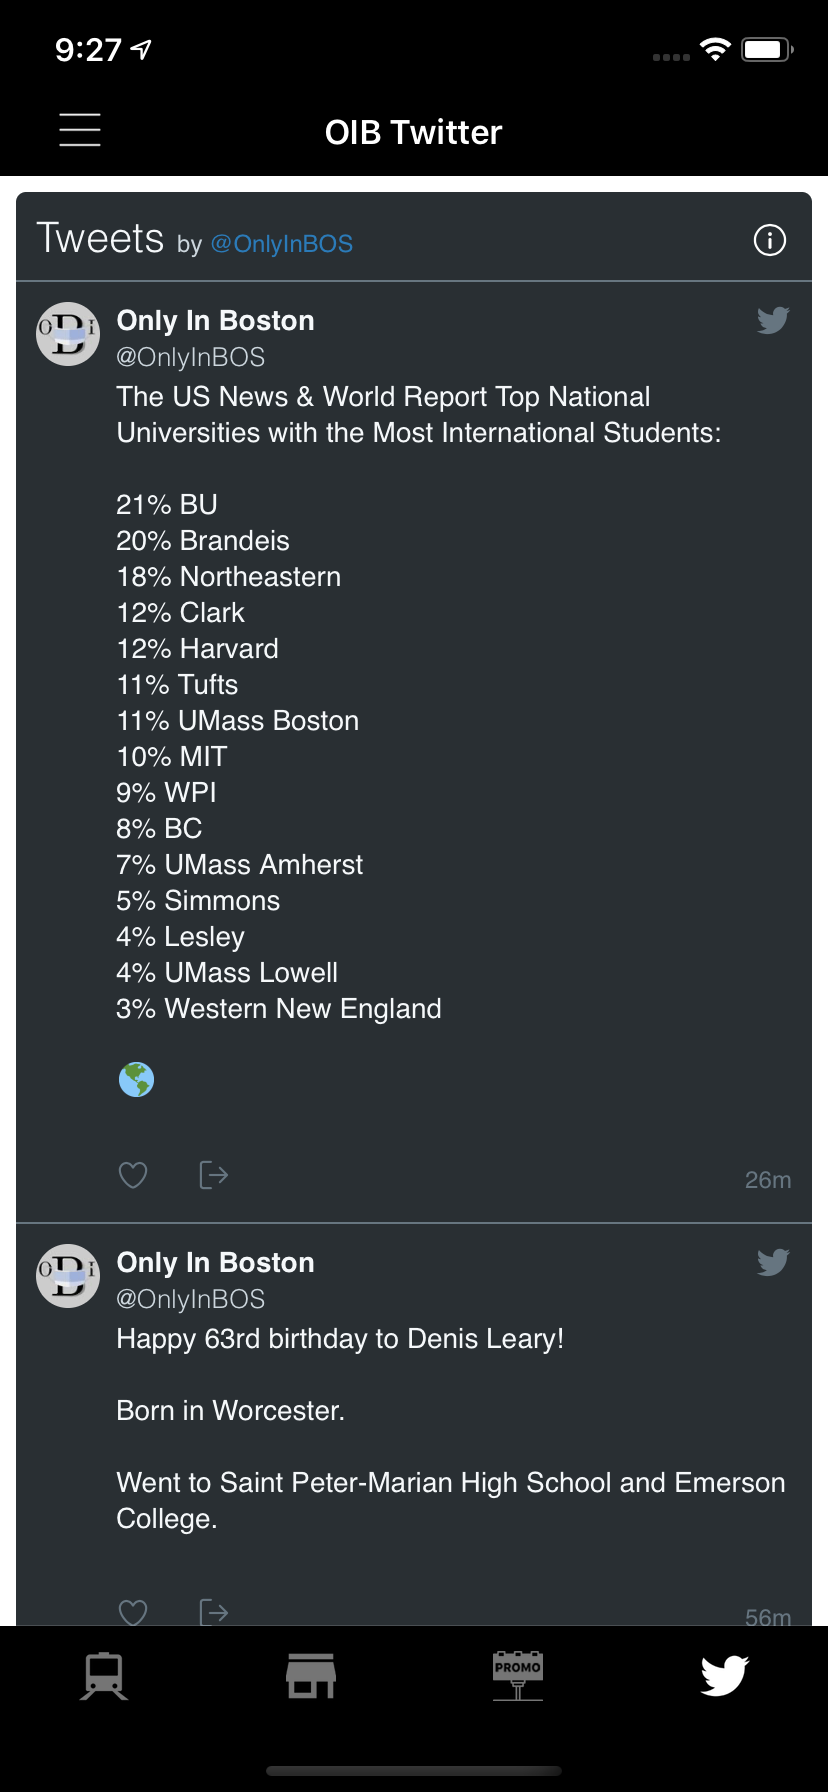Tap Only In Boston avatar on first tweet
This screenshot has height=1792, width=828.
68,334
